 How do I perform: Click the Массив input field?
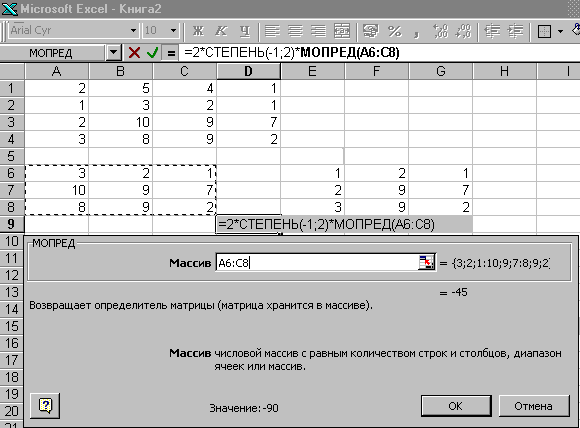[317, 263]
